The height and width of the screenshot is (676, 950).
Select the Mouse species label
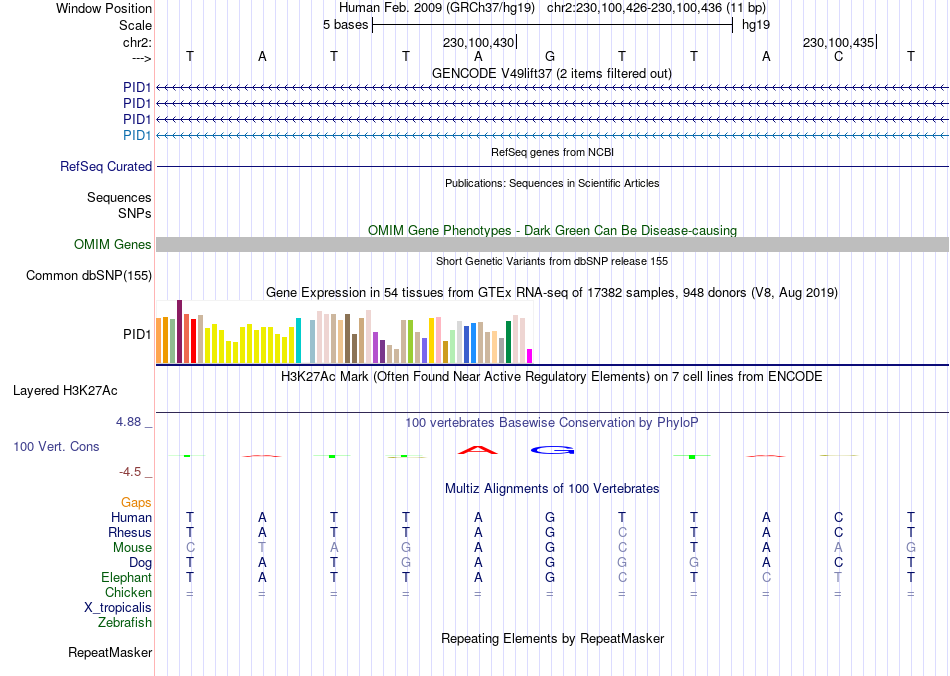pos(132,548)
